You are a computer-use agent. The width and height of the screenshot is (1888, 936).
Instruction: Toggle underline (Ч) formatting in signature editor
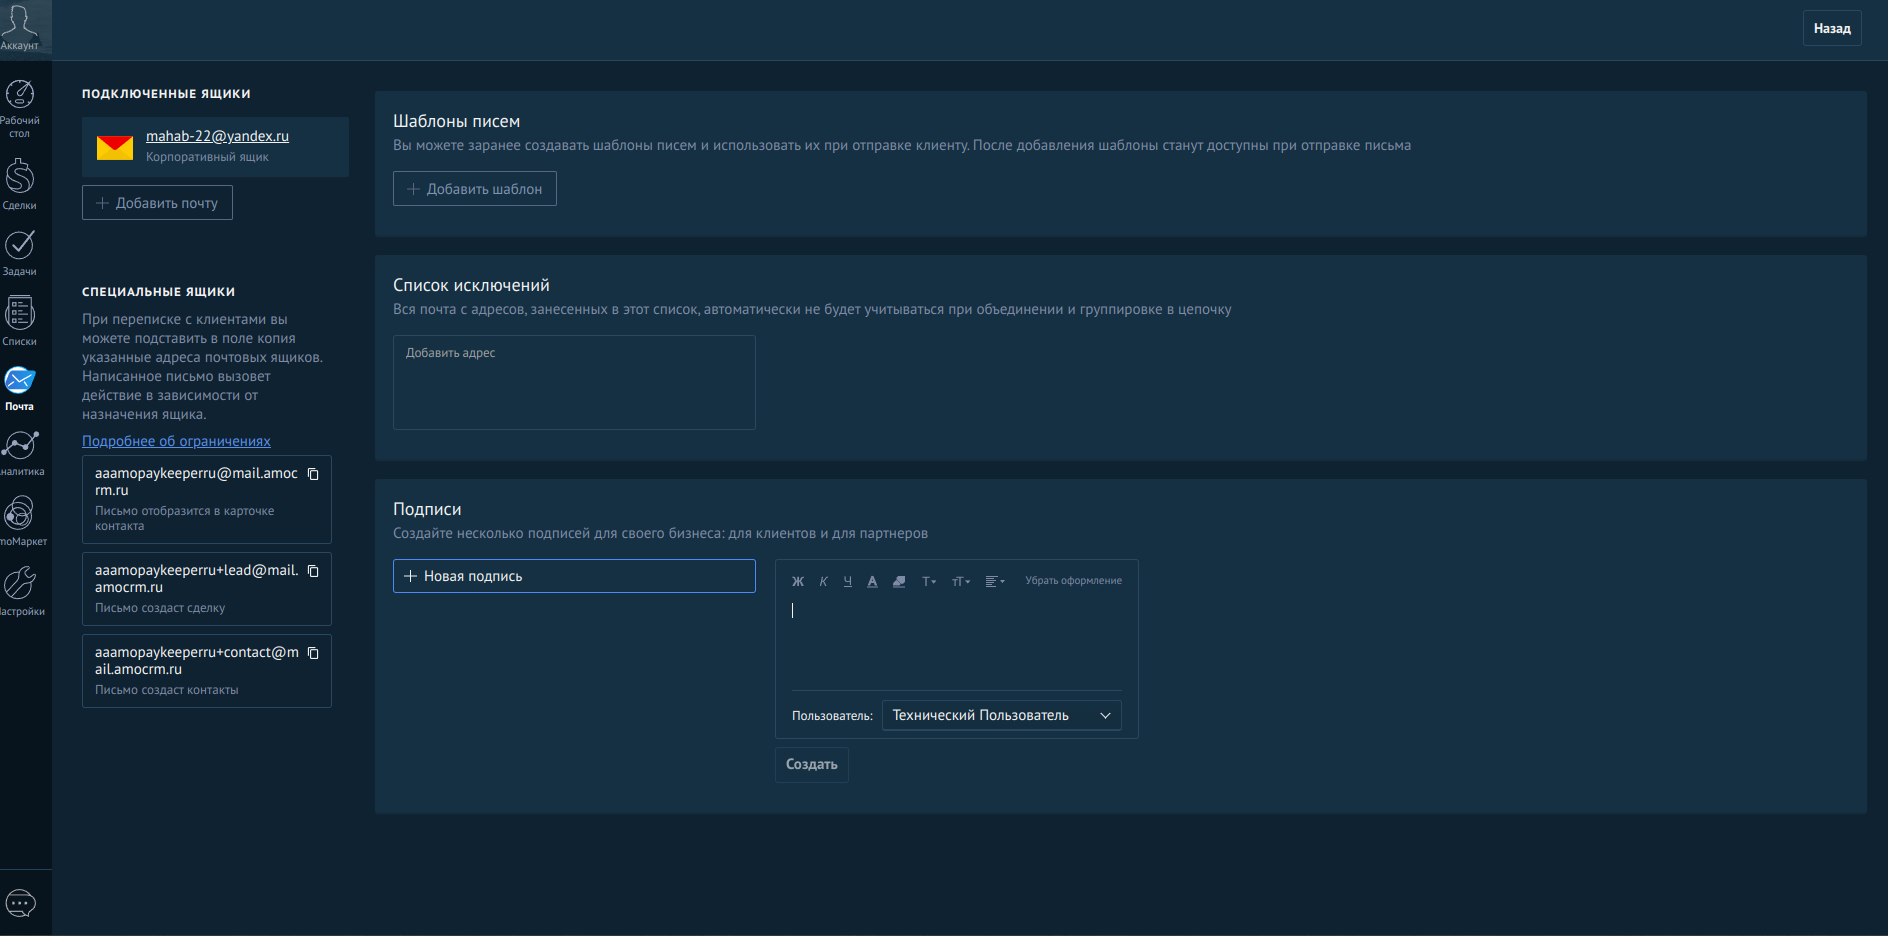[x=847, y=581]
